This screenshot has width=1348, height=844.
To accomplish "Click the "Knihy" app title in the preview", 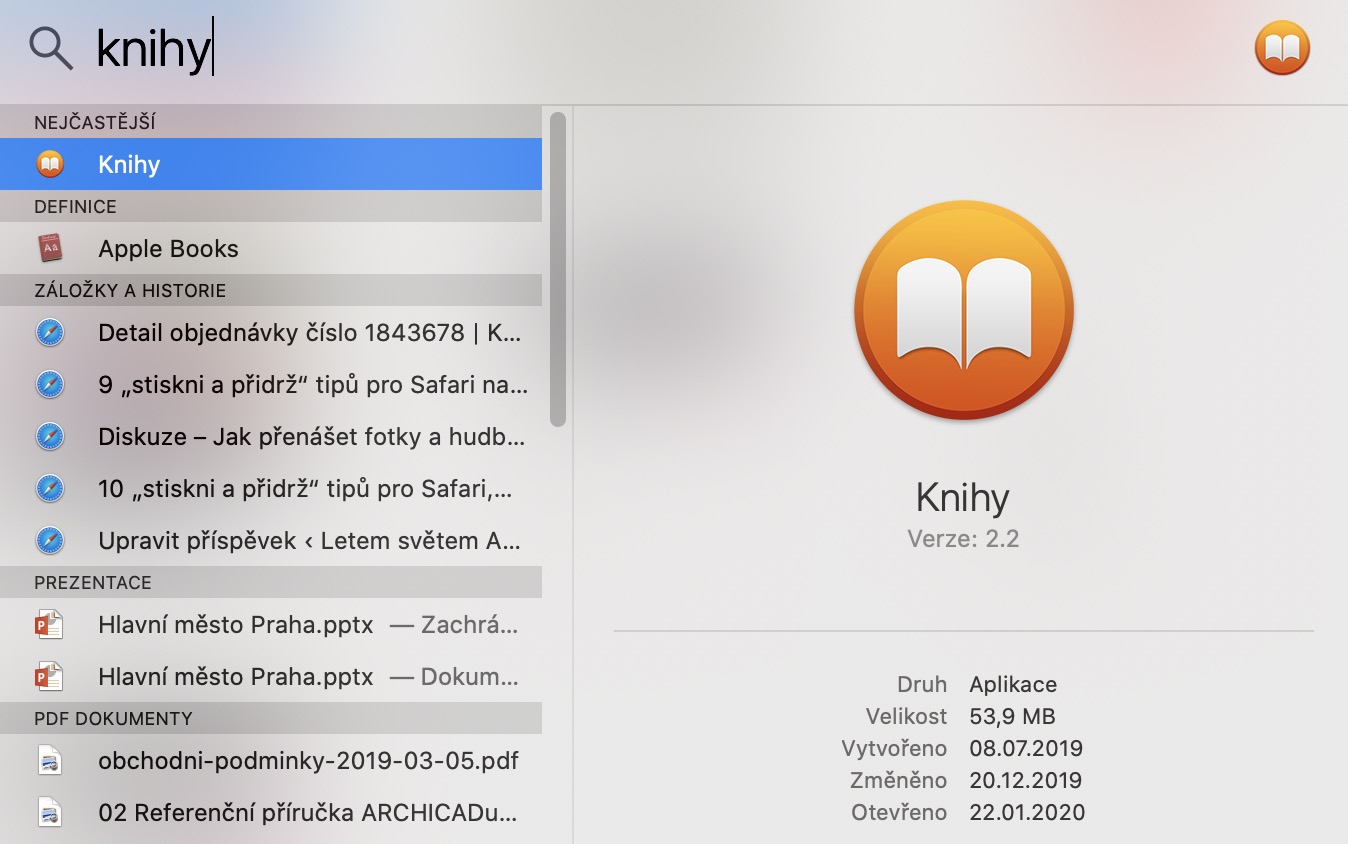I will [963, 497].
